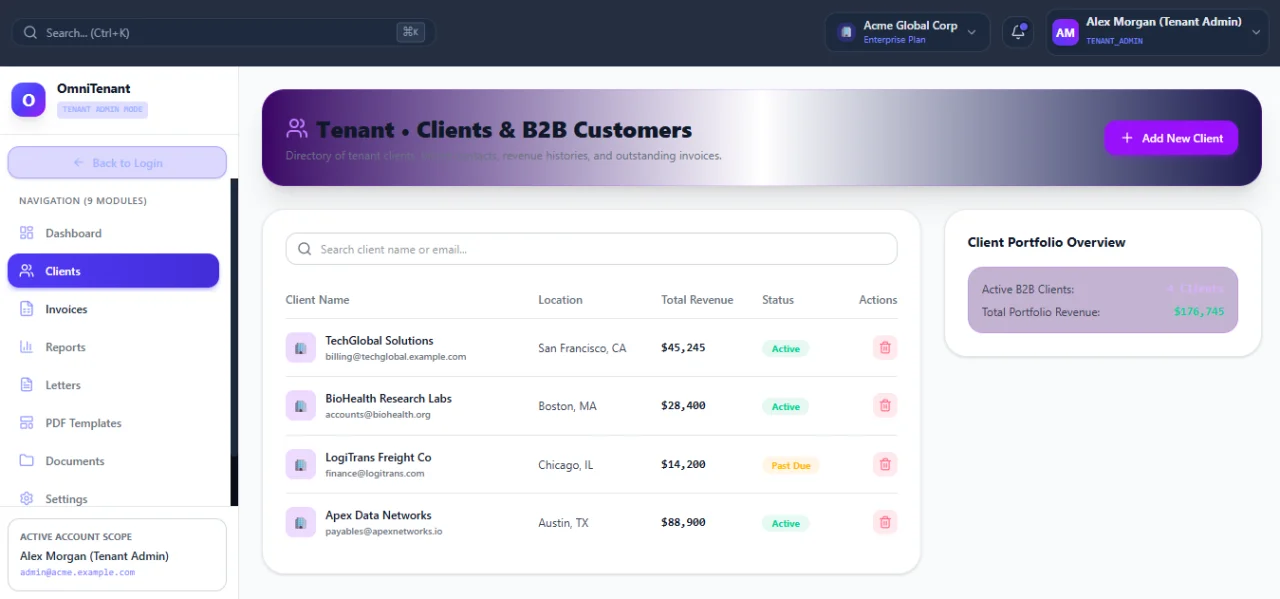
Task: Click admin@acme.example.com in account scope
Action: pyautogui.click(x=77, y=573)
